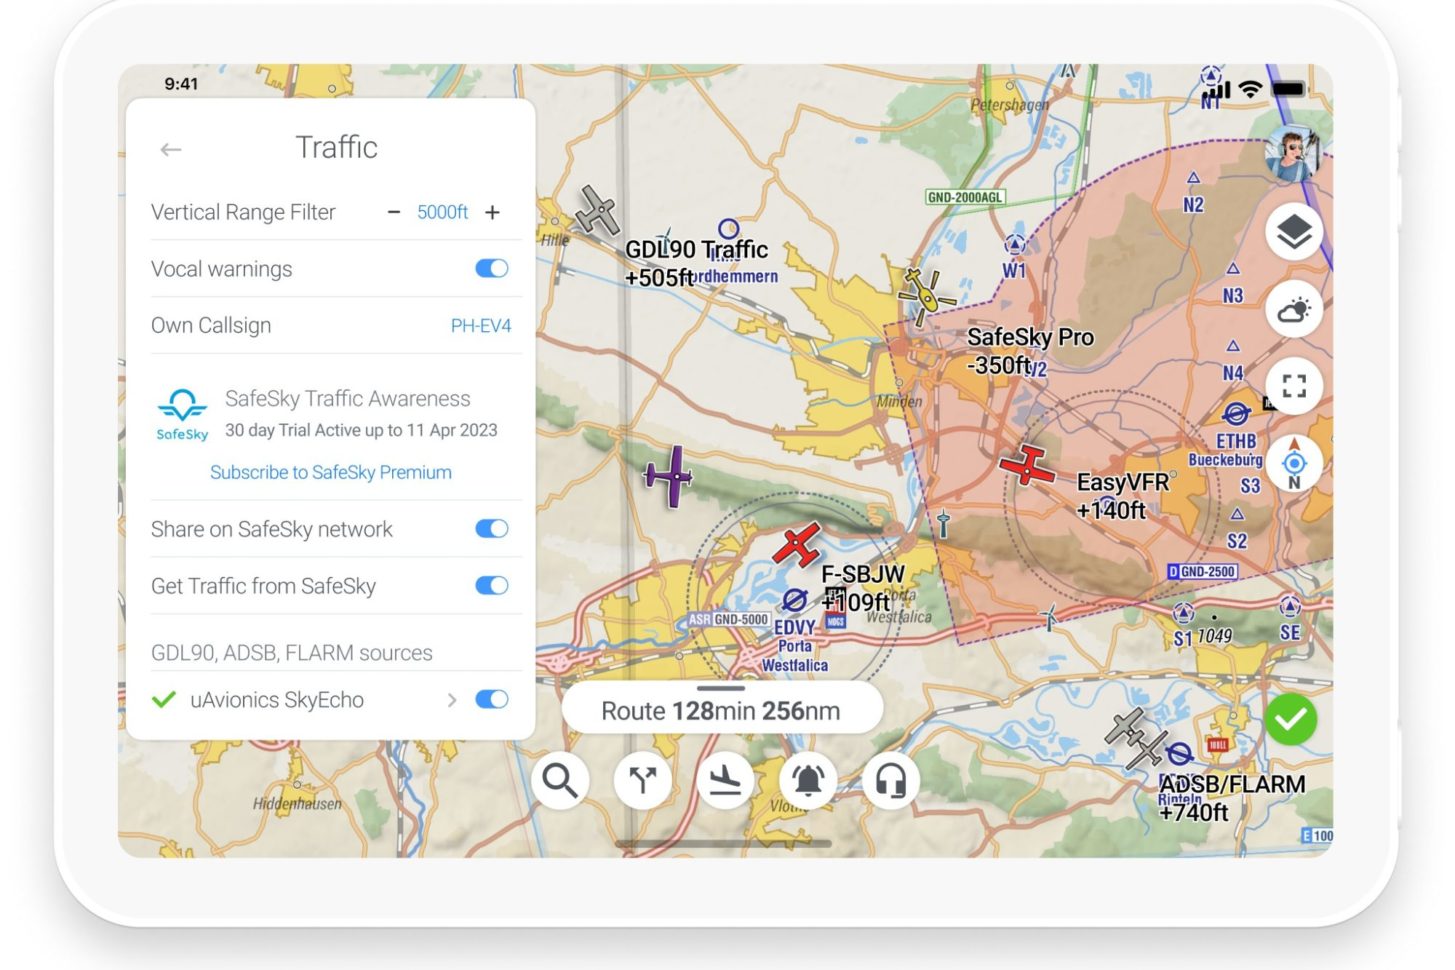This screenshot has width=1455, height=970.
Task: Select reporting point N2 triangle
Action: (1193, 178)
